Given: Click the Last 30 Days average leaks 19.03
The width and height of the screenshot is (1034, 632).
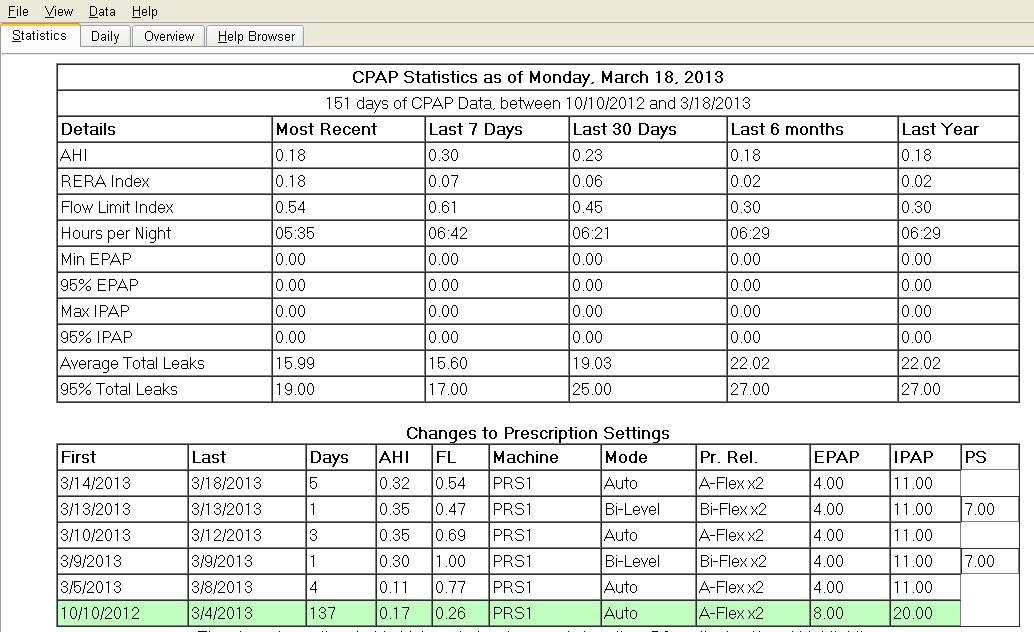Looking at the screenshot, I should click(x=592, y=363).
